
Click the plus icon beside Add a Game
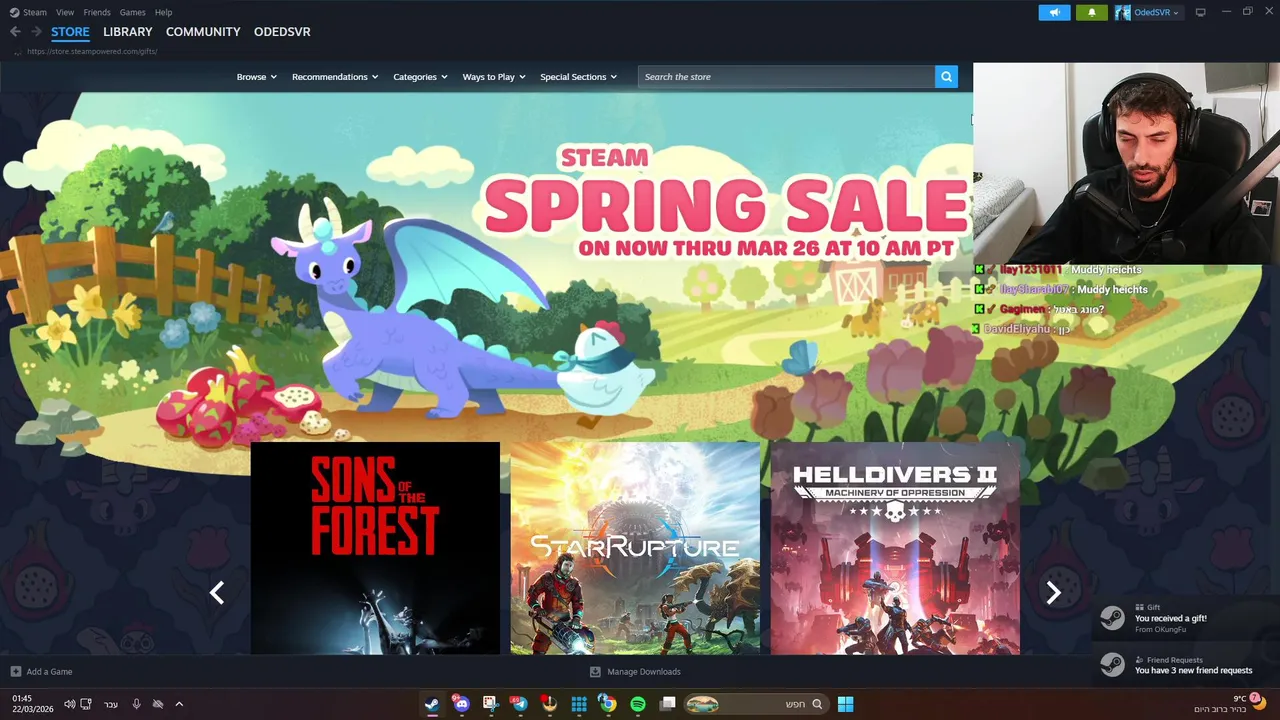(15, 672)
